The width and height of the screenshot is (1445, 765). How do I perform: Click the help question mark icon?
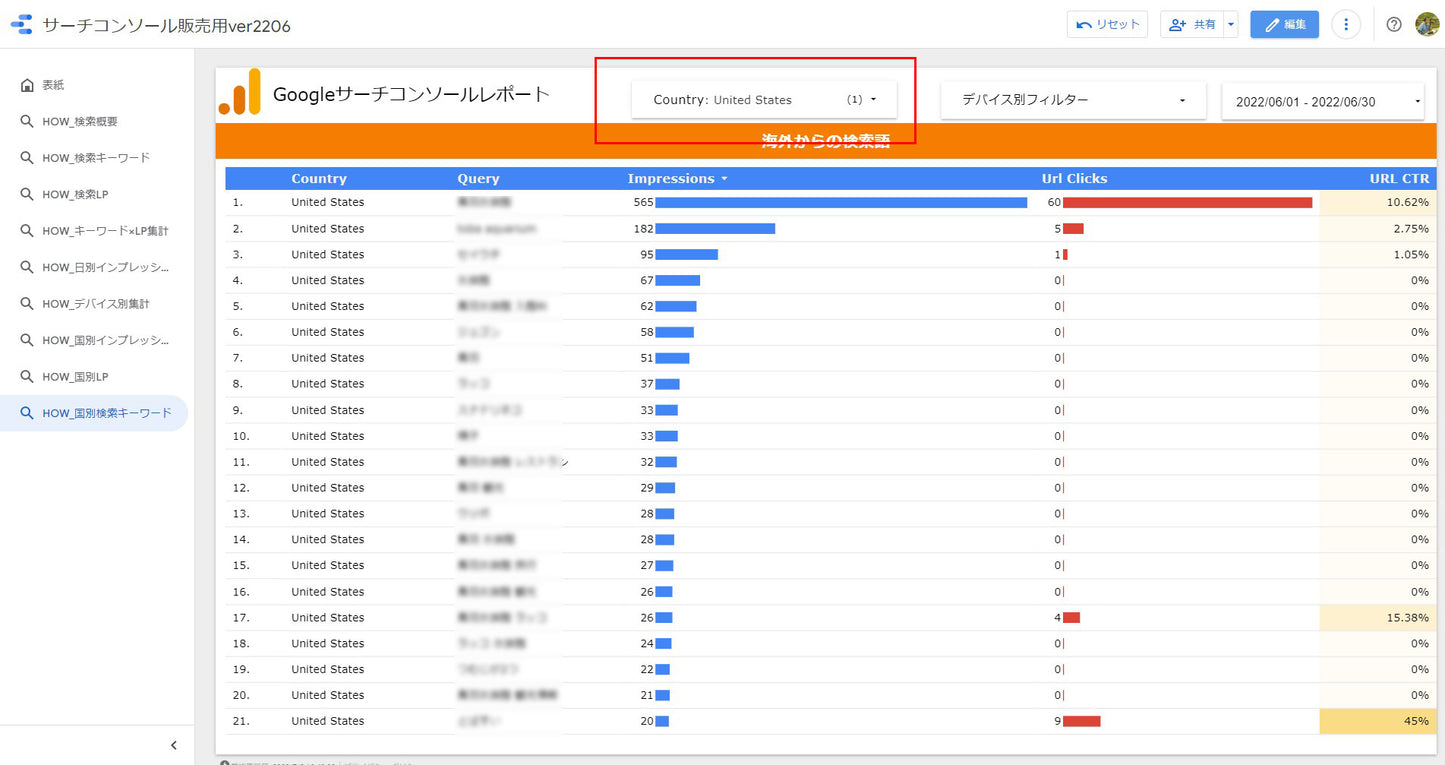1394,24
